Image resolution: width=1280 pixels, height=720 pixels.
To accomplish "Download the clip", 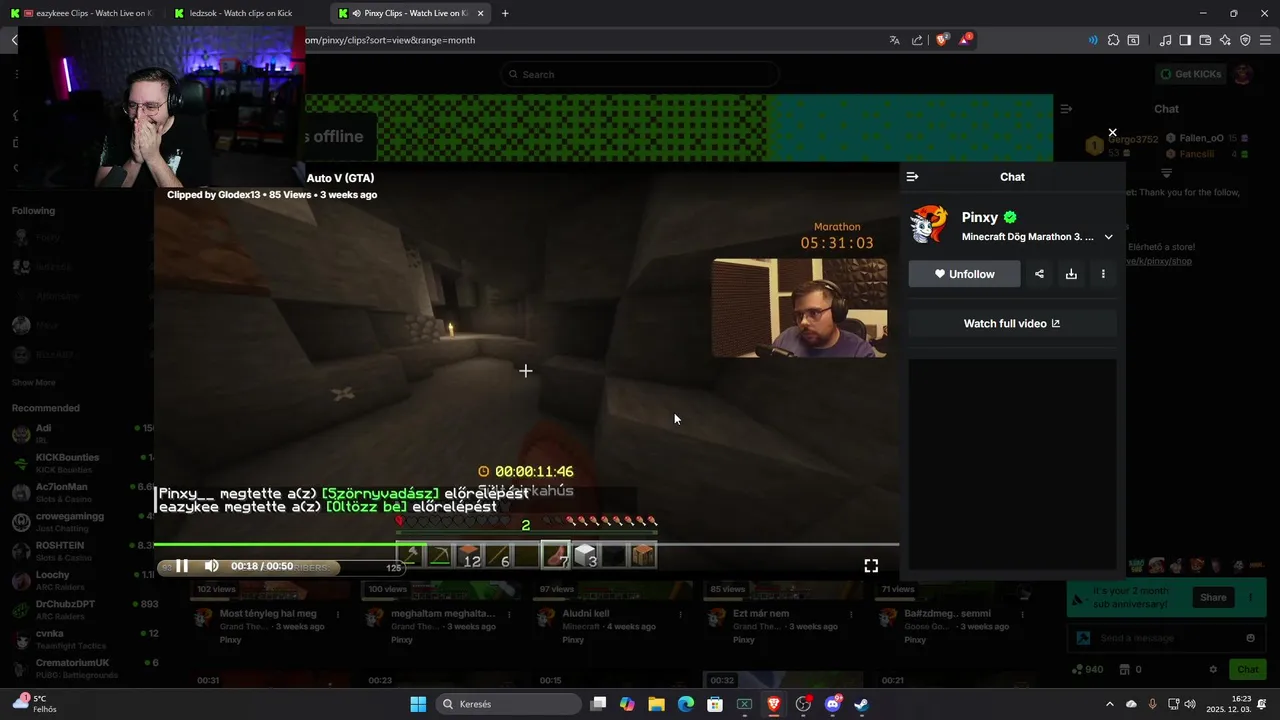I will (x=1071, y=274).
